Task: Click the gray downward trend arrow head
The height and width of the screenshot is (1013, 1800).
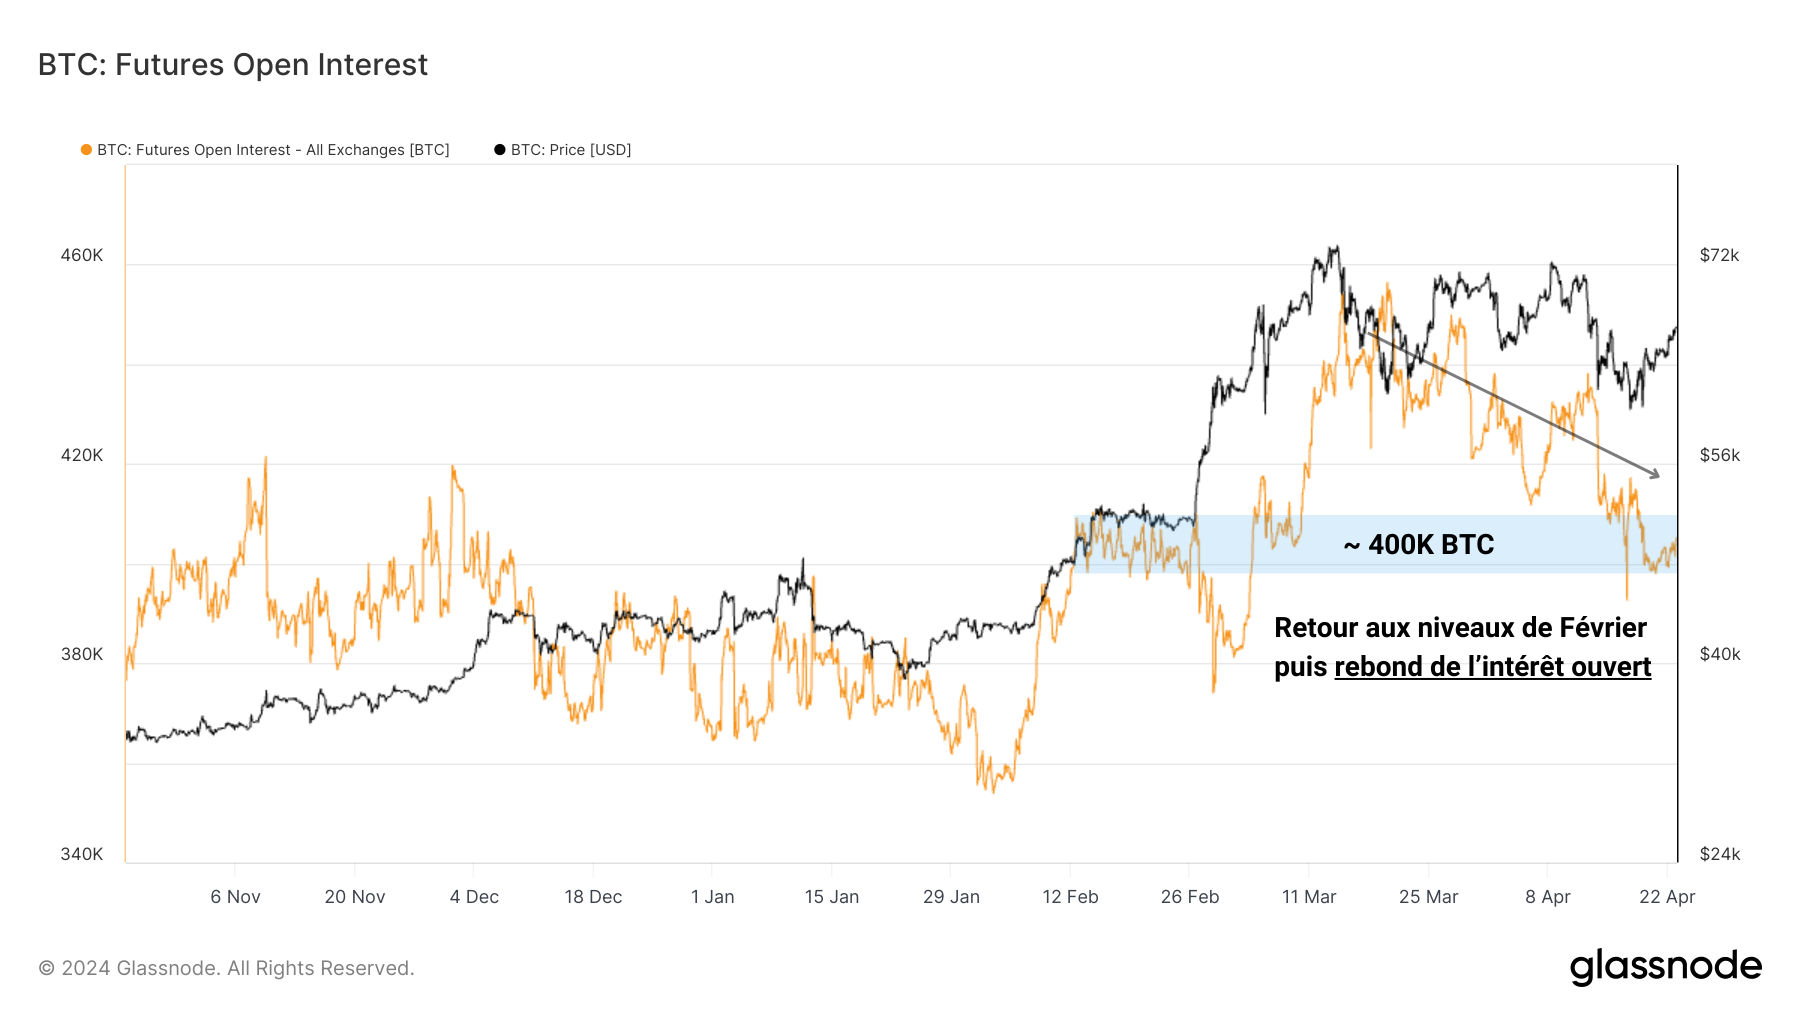Action: click(1655, 474)
